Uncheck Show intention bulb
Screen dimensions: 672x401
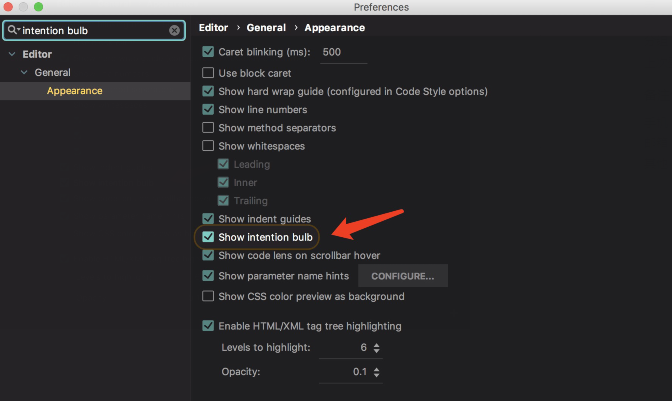(x=208, y=238)
